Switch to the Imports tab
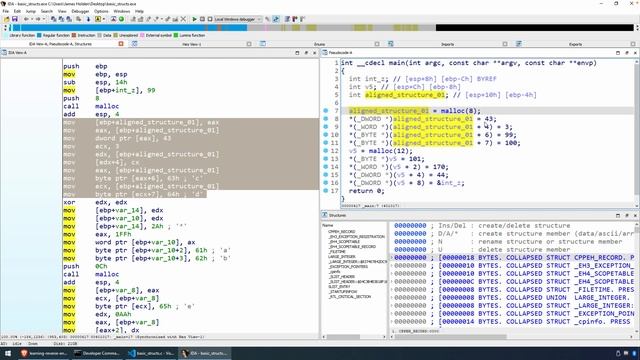640x360 pixels. (447, 44)
